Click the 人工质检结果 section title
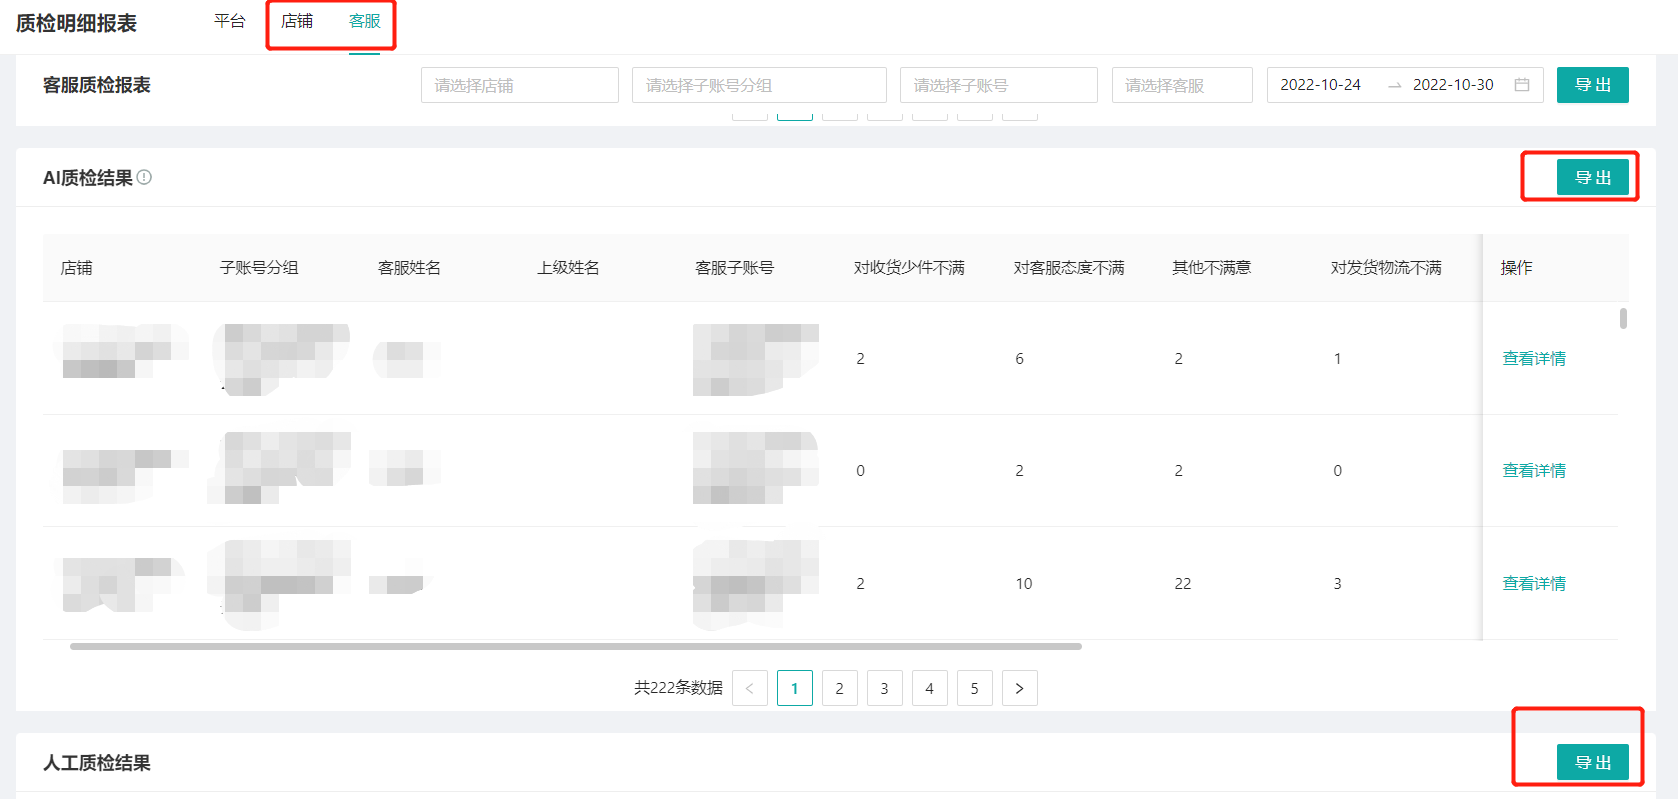 [x=96, y=763]
